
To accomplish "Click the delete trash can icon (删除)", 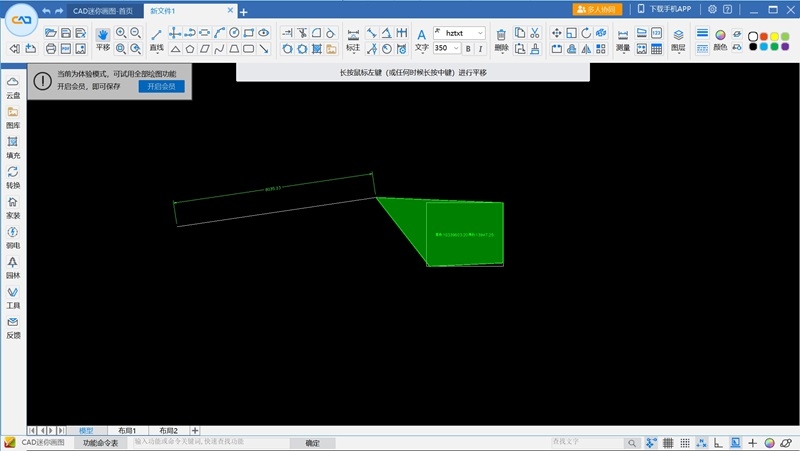I will pos(501,40).
